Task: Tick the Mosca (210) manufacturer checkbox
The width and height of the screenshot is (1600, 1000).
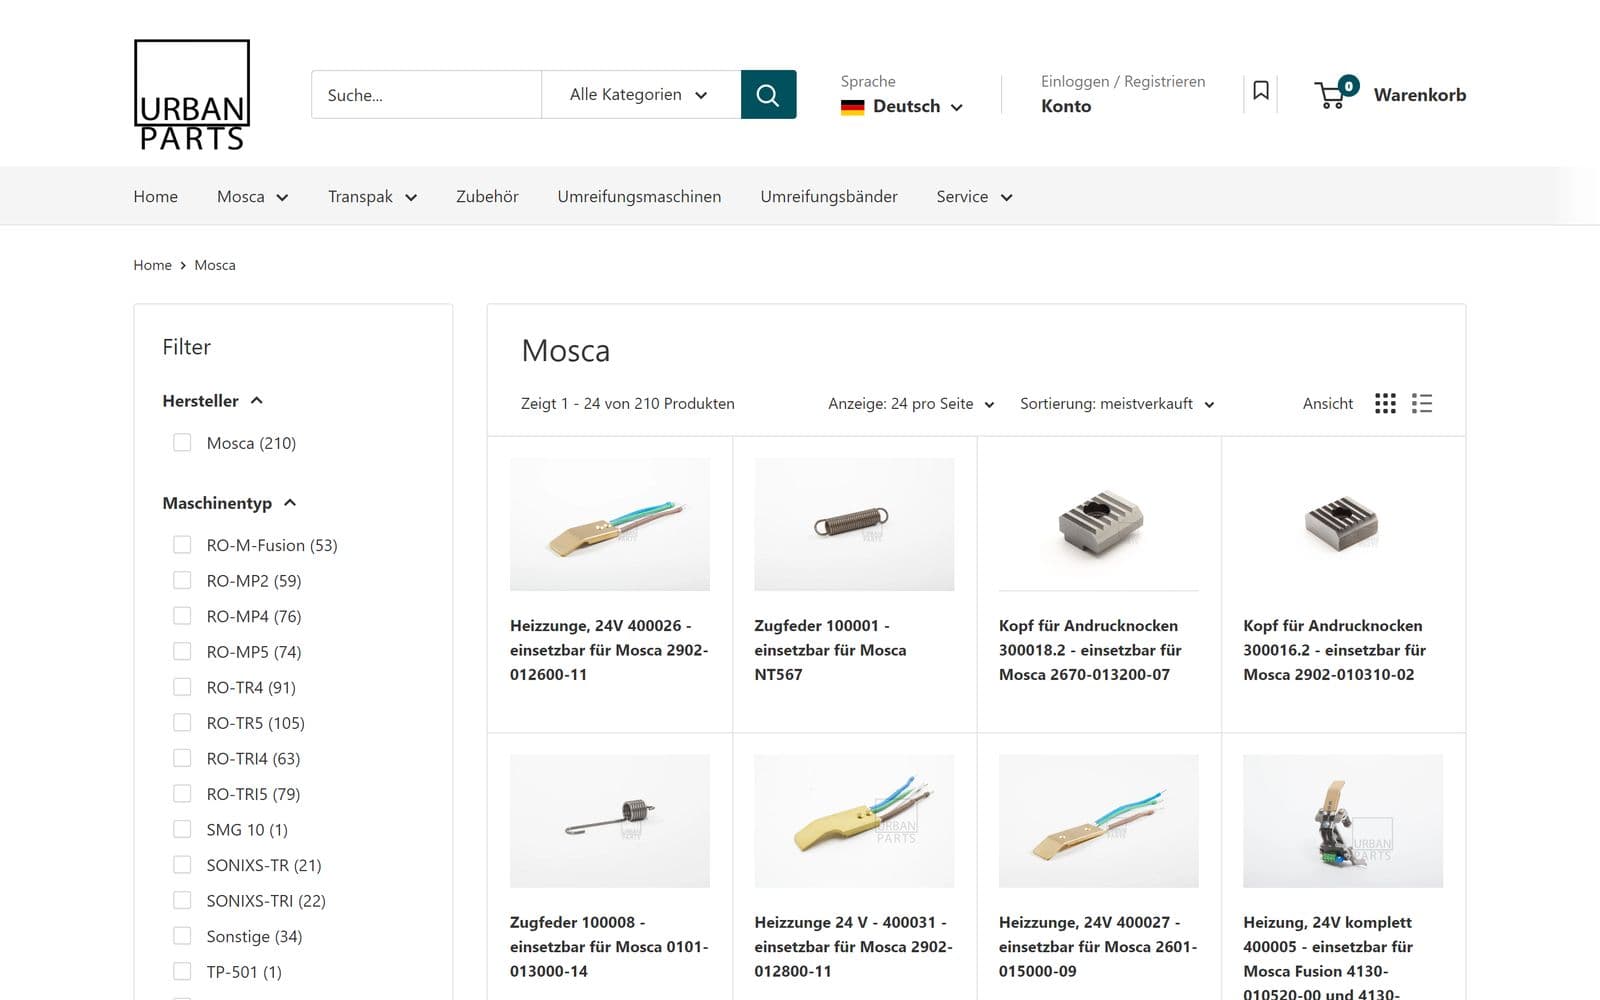Action: (182, 442)
